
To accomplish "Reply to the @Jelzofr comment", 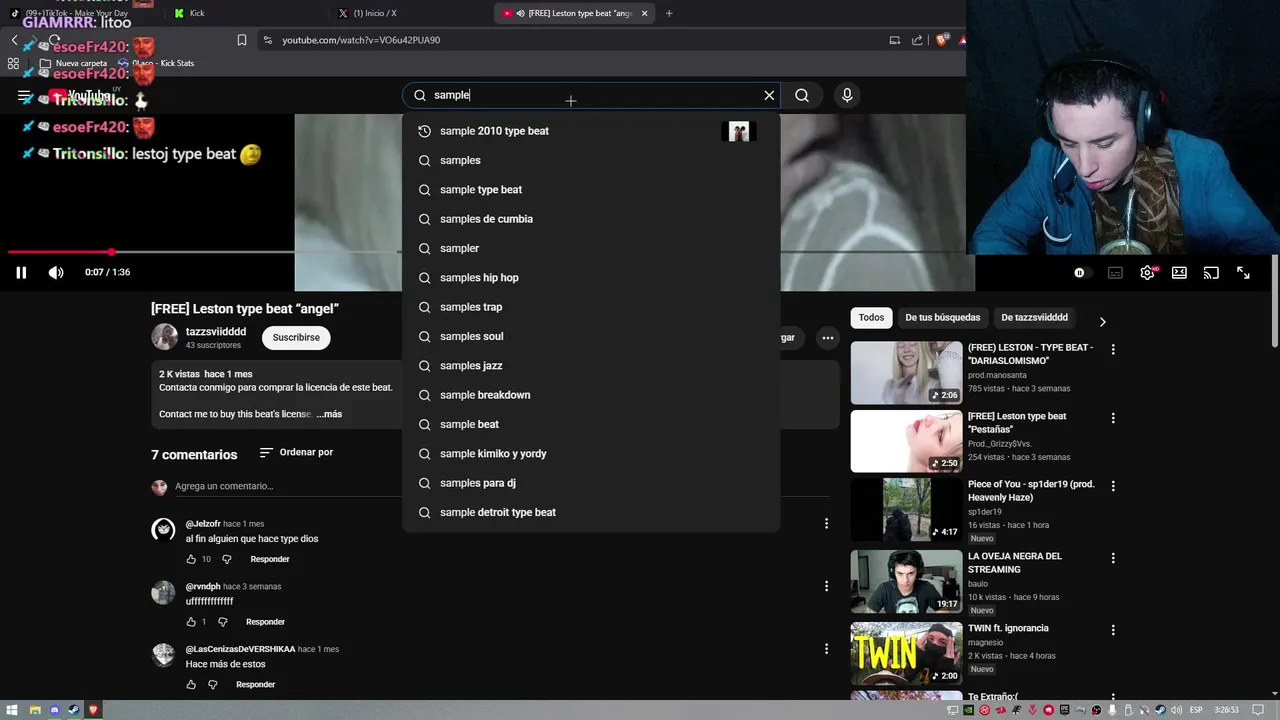I will 270,559.
